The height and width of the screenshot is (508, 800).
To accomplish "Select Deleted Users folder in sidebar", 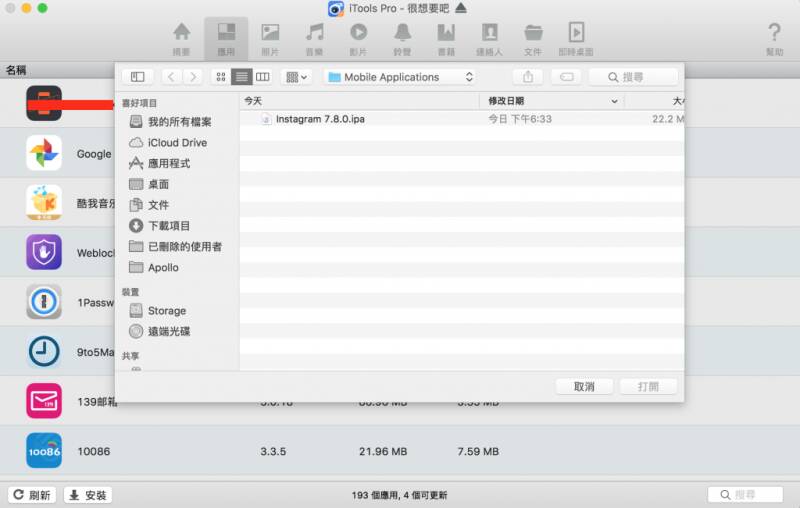I will pyautogui.click(x=176, y=247).
